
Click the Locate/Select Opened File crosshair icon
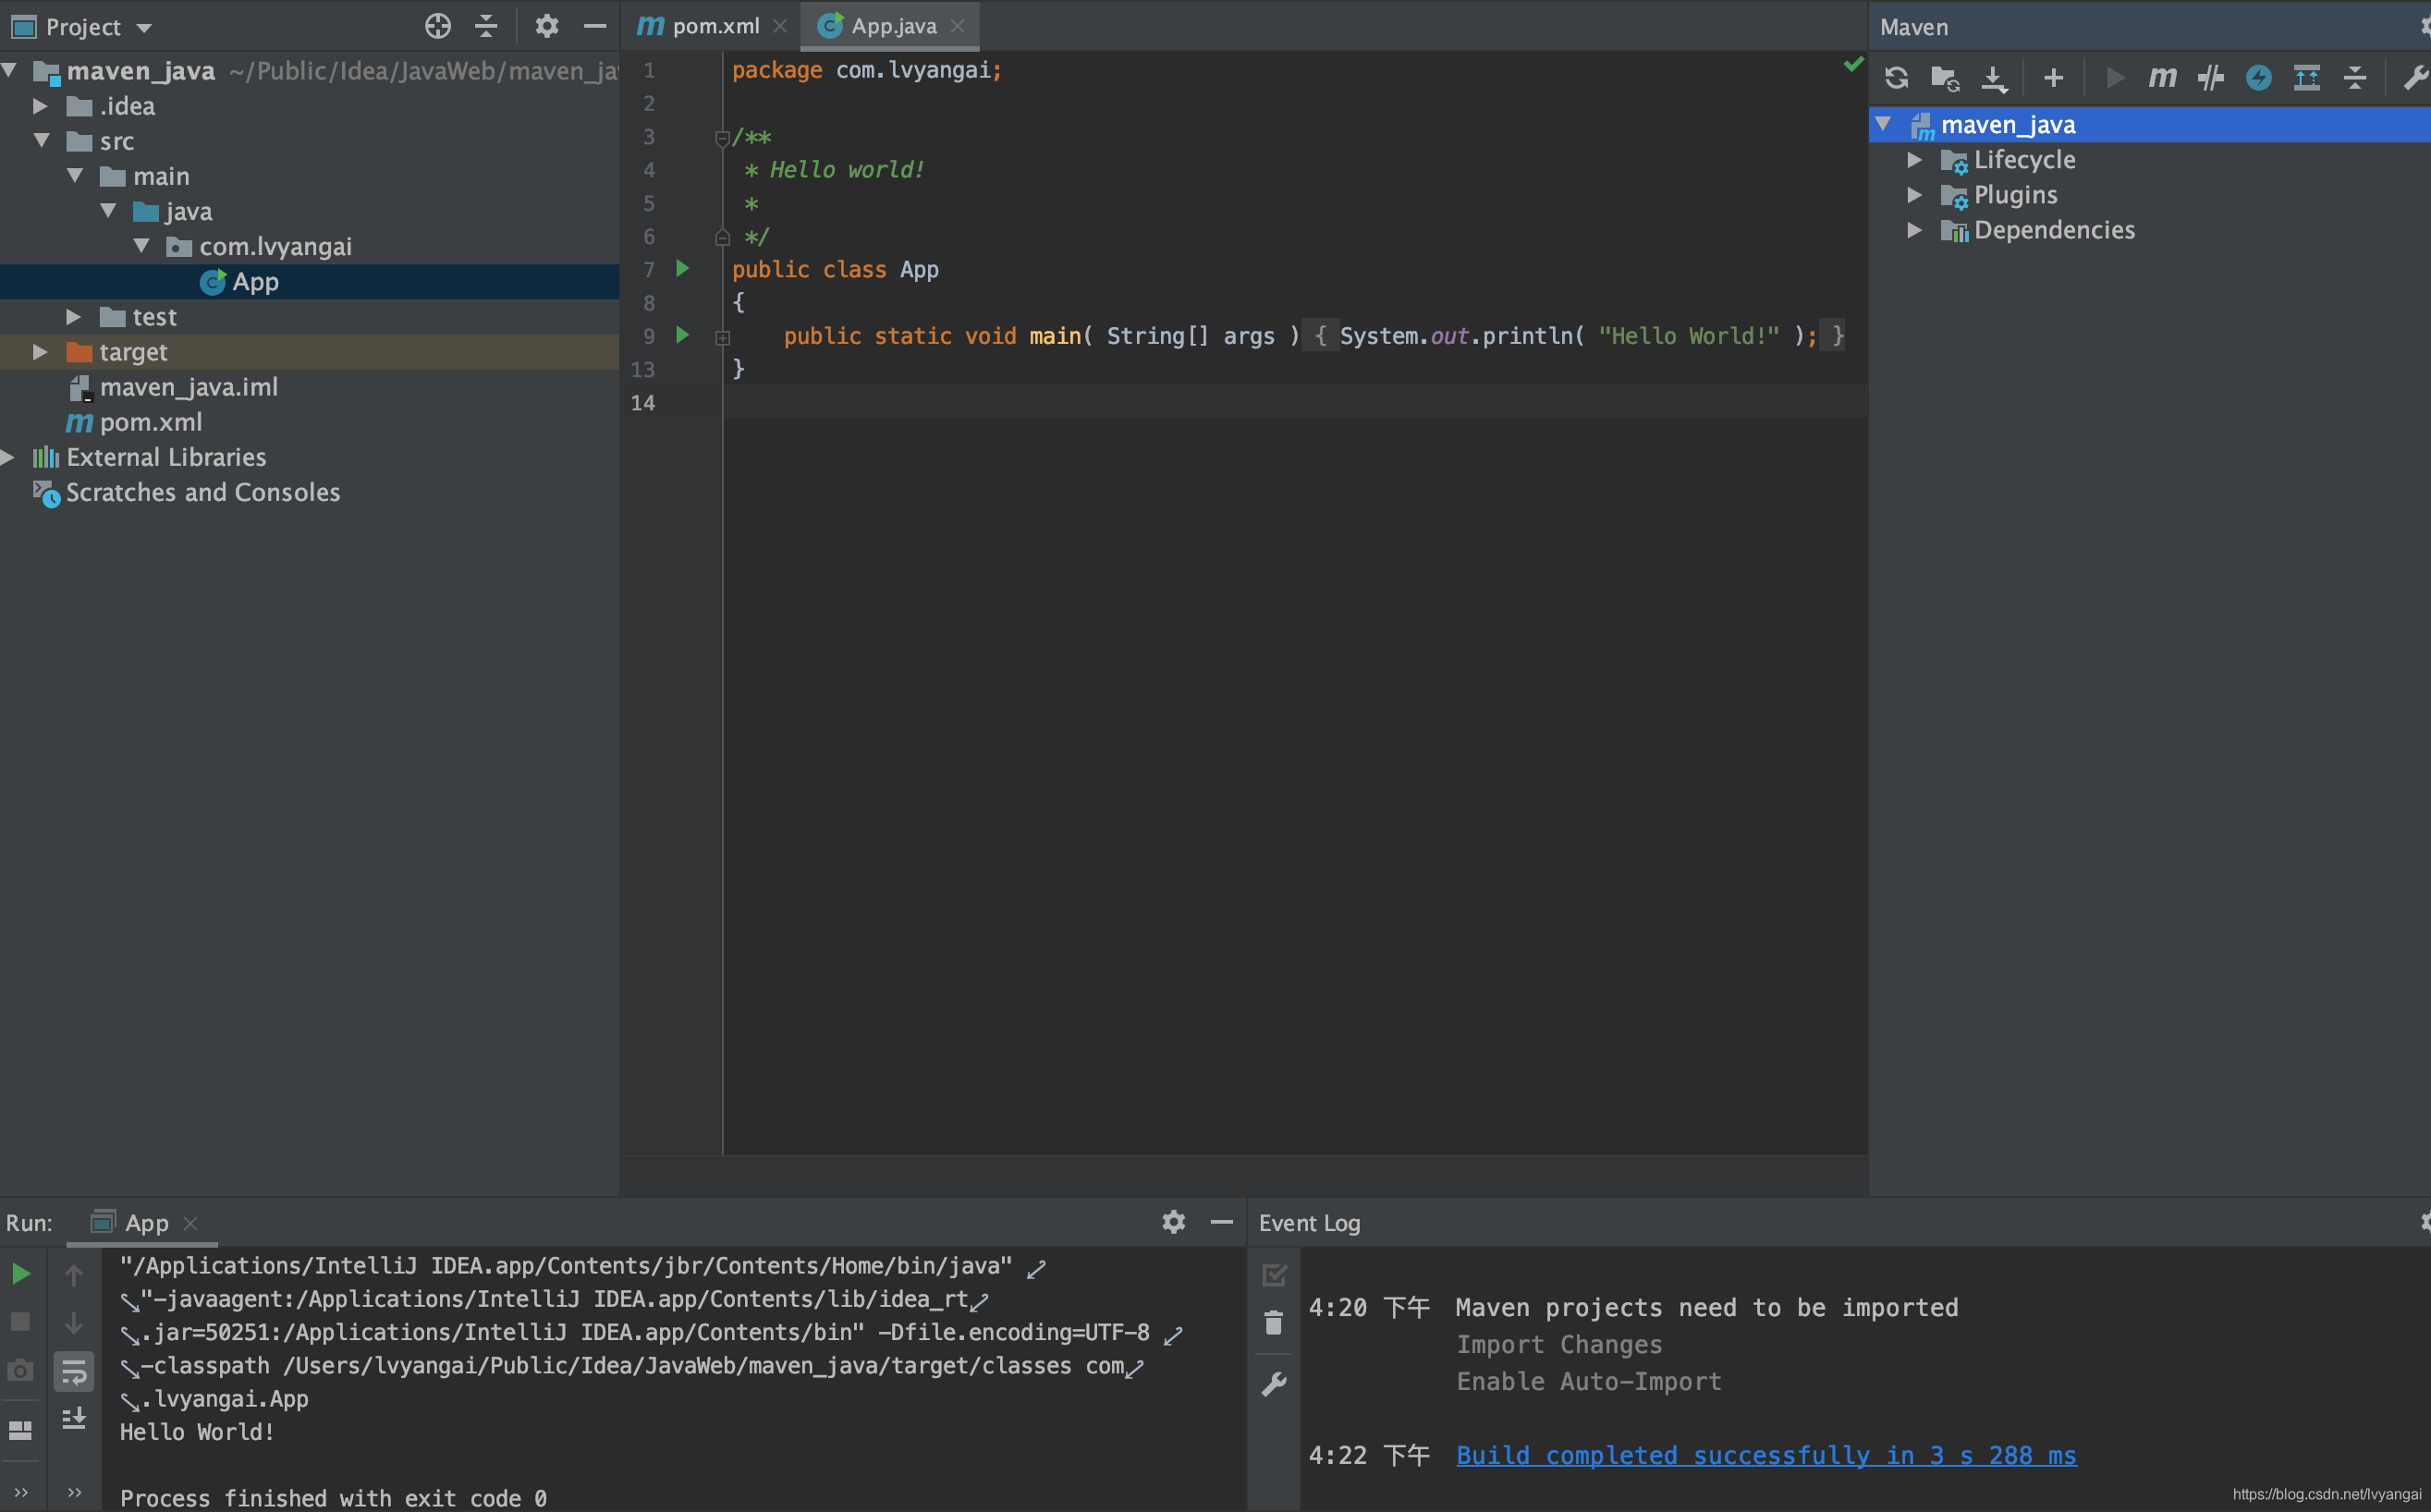tap(438, 26)
